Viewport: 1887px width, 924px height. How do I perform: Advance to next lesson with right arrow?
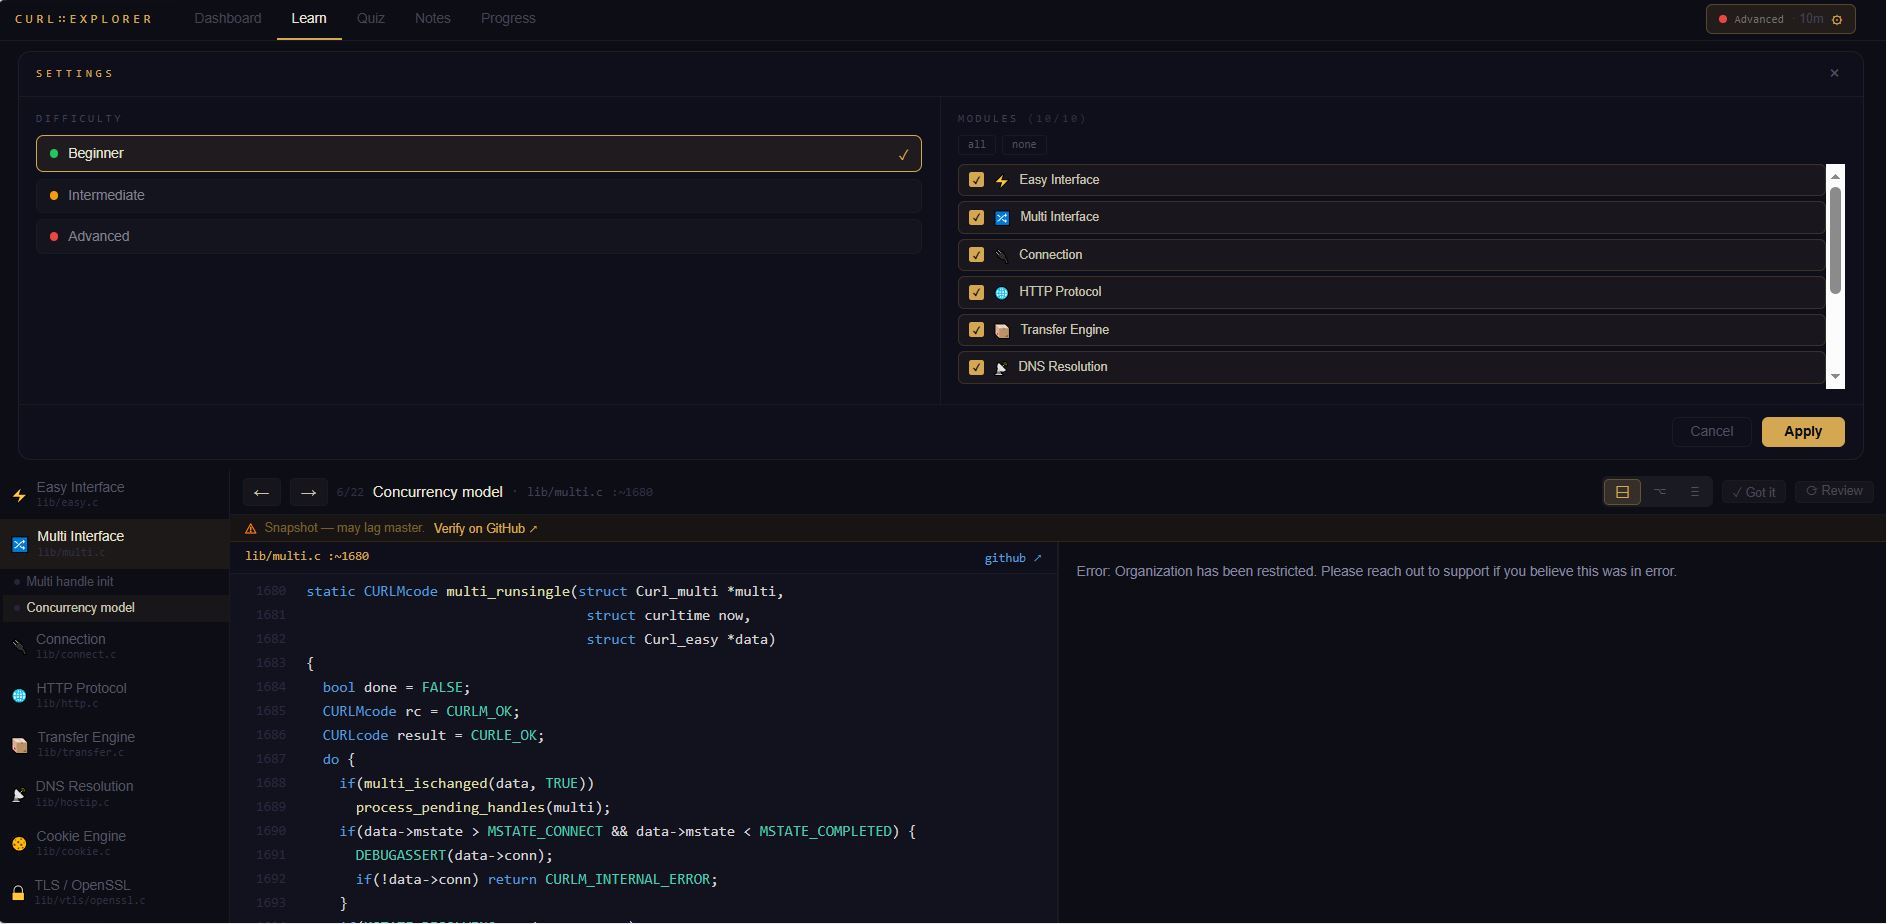pos(308,492)
